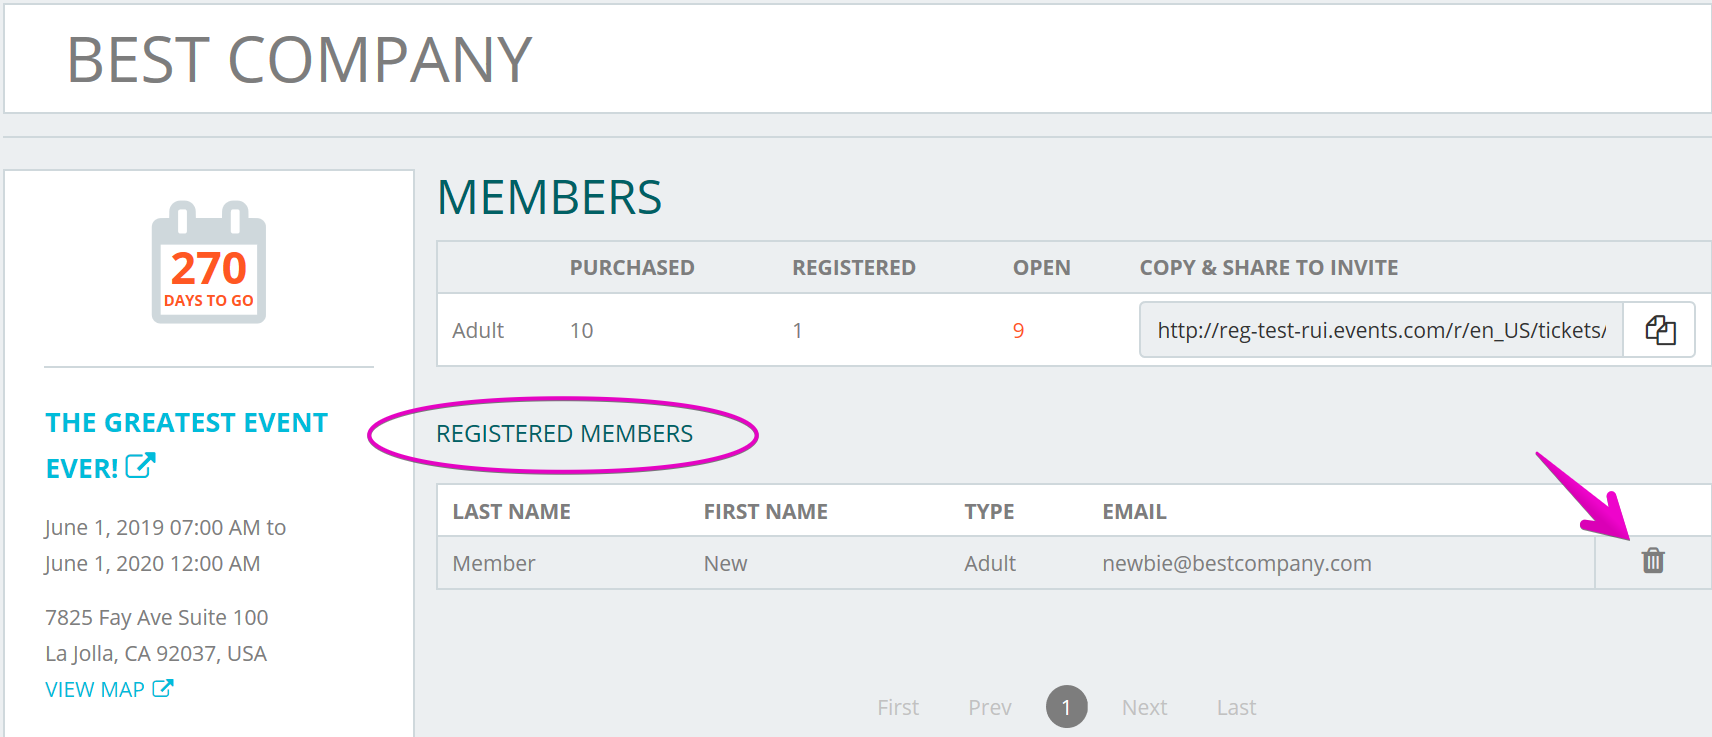Click the EMAIL column header
The height and width of the screenshot is (737, 1712).
coord(1134,512)
